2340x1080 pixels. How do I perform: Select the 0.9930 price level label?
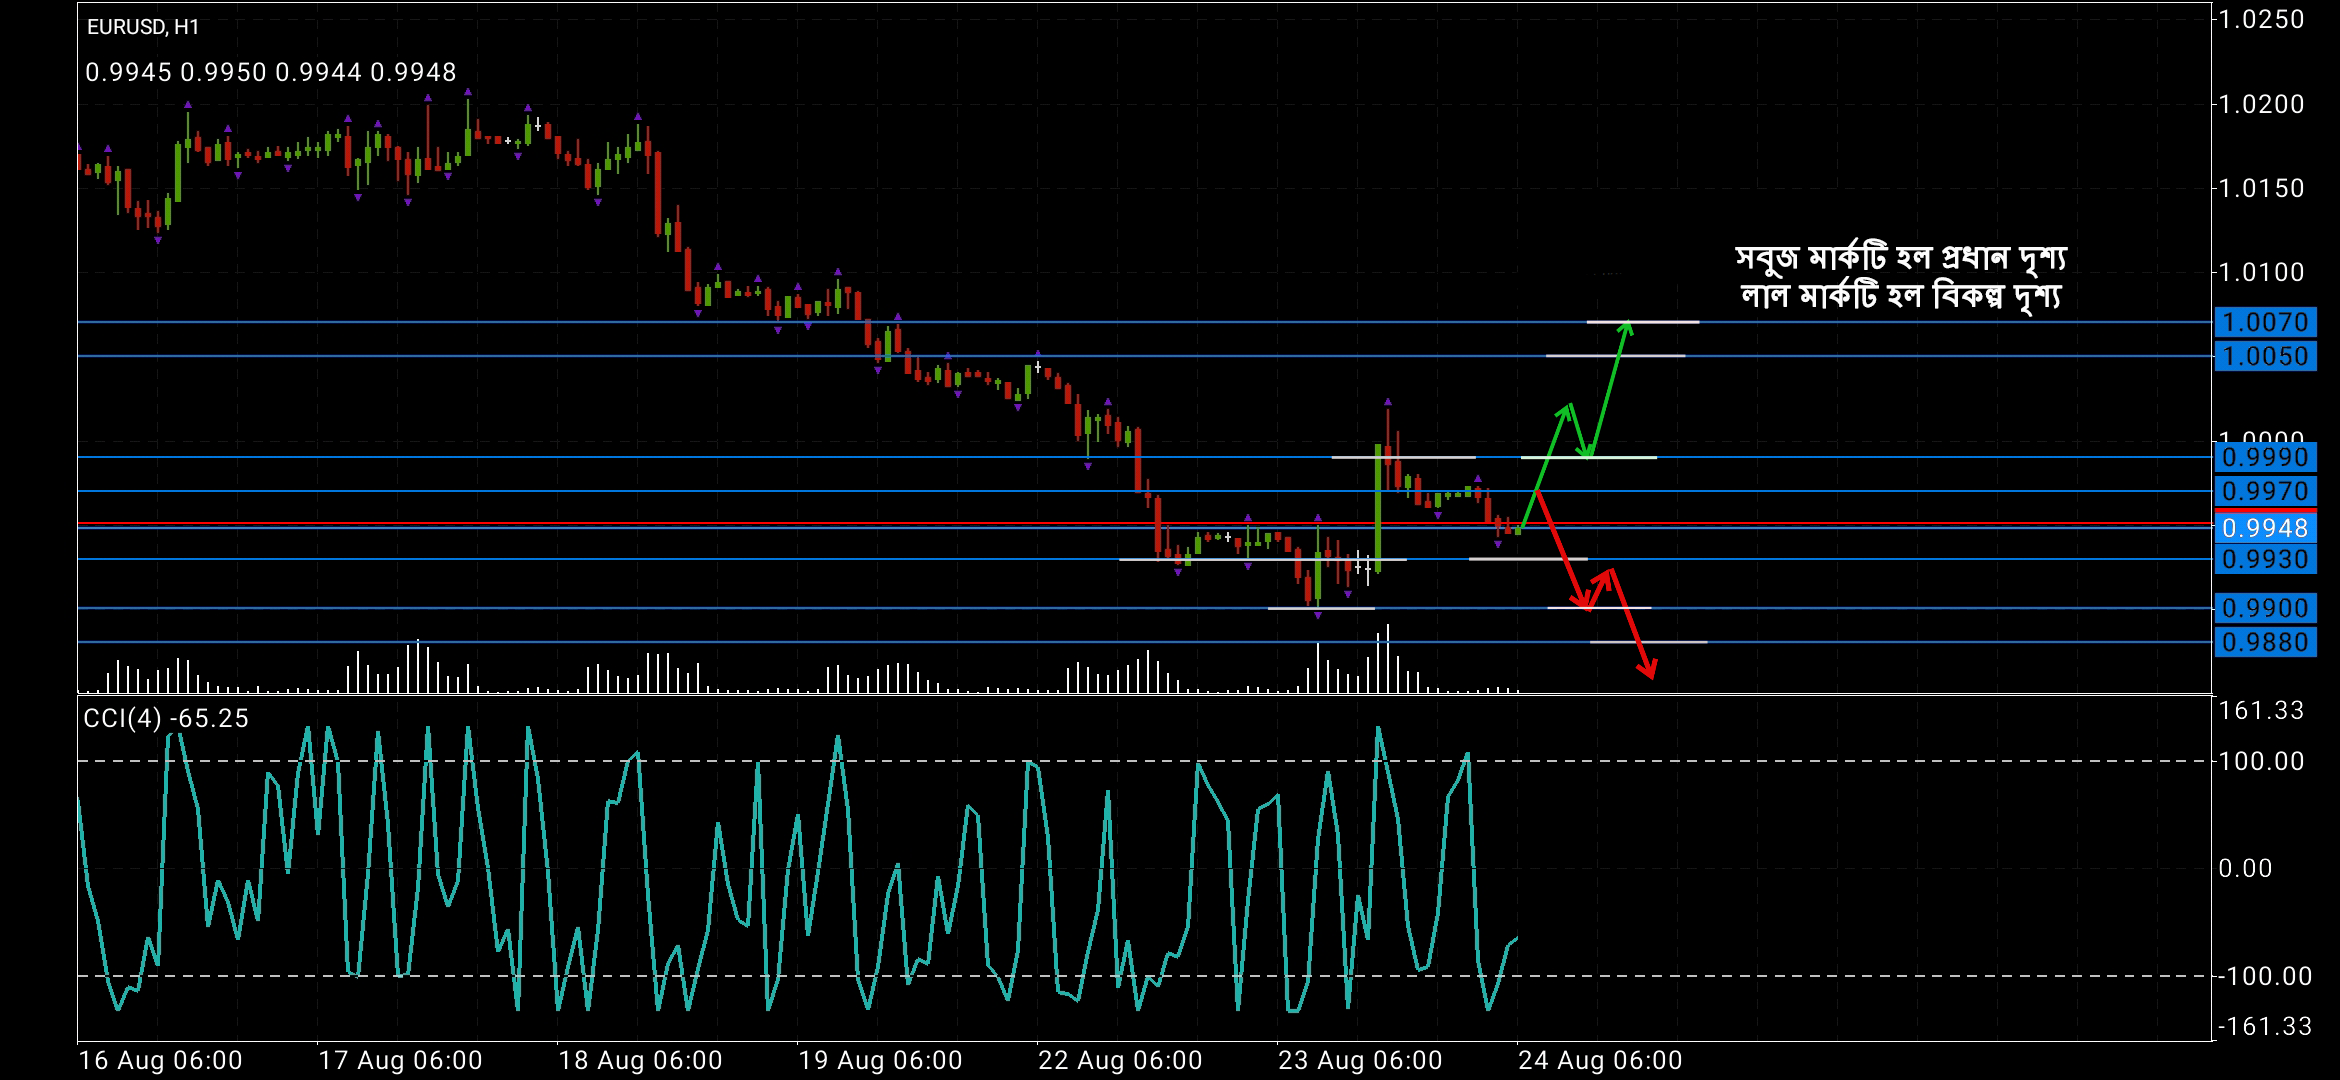[x=2266, y=559]
